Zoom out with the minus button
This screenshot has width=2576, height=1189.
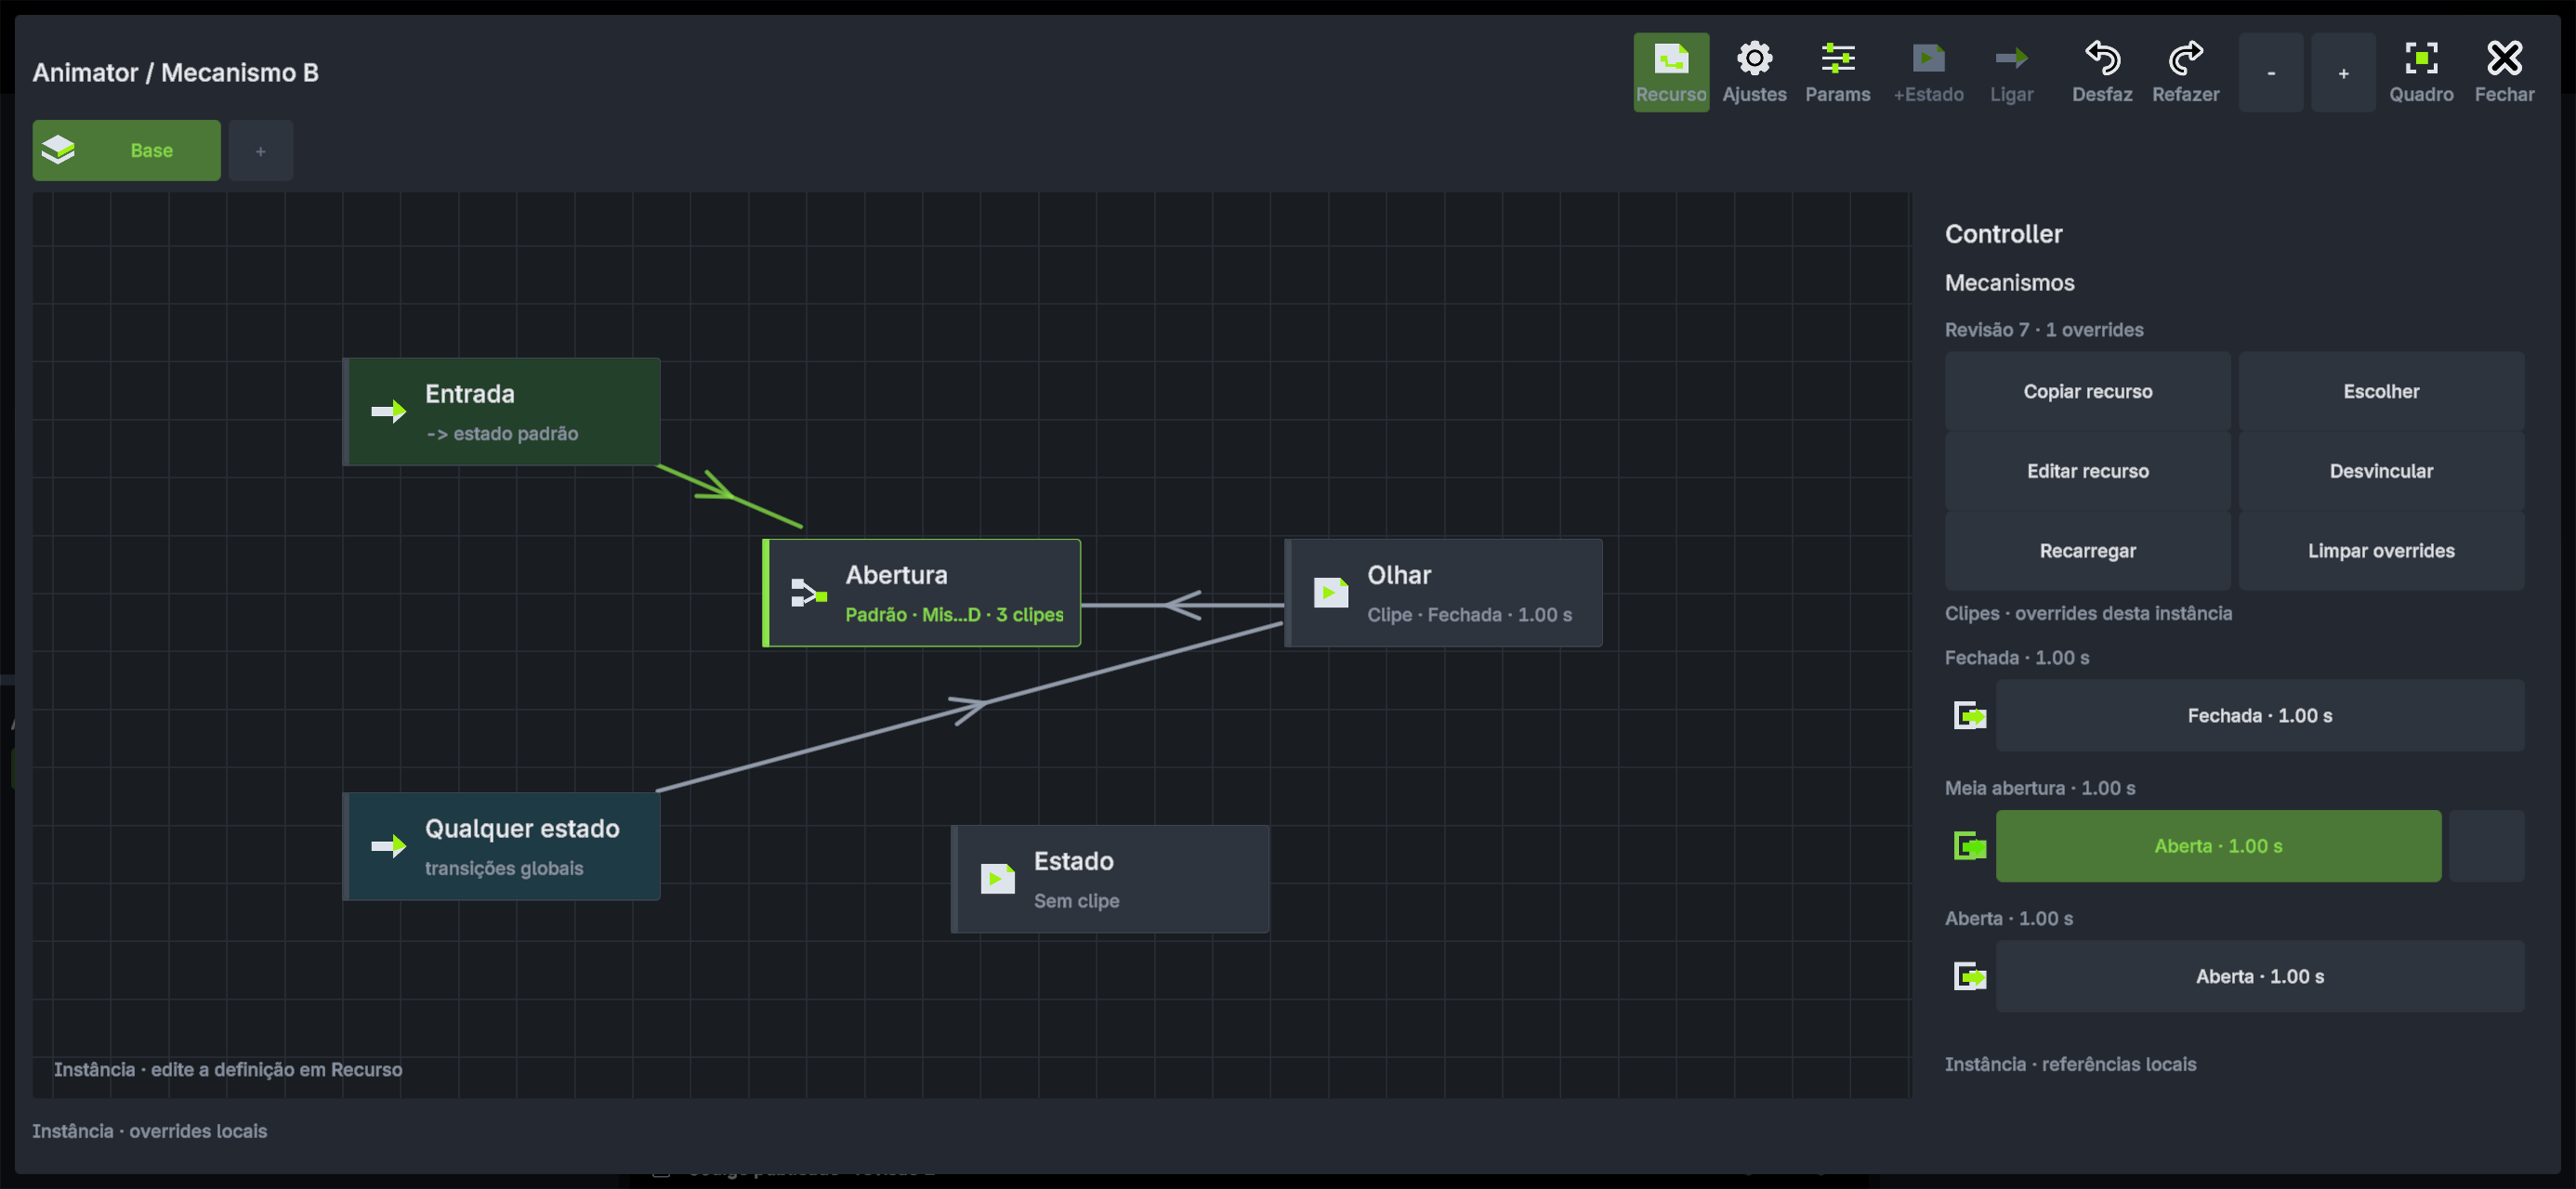tap(2271, 72)
